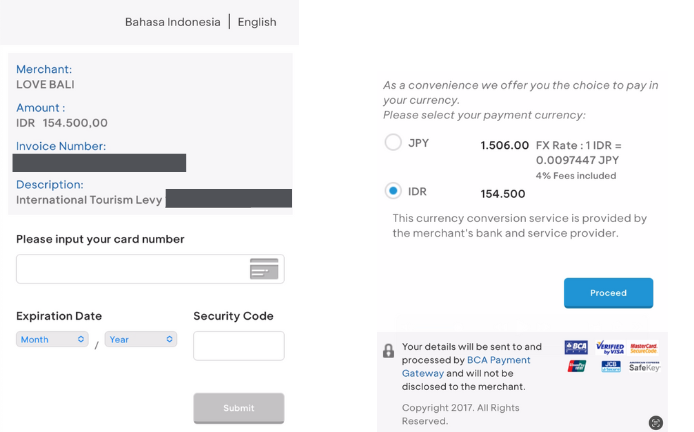
Task: Click the American Express SafeKey logo
Action: coord(644,367)
